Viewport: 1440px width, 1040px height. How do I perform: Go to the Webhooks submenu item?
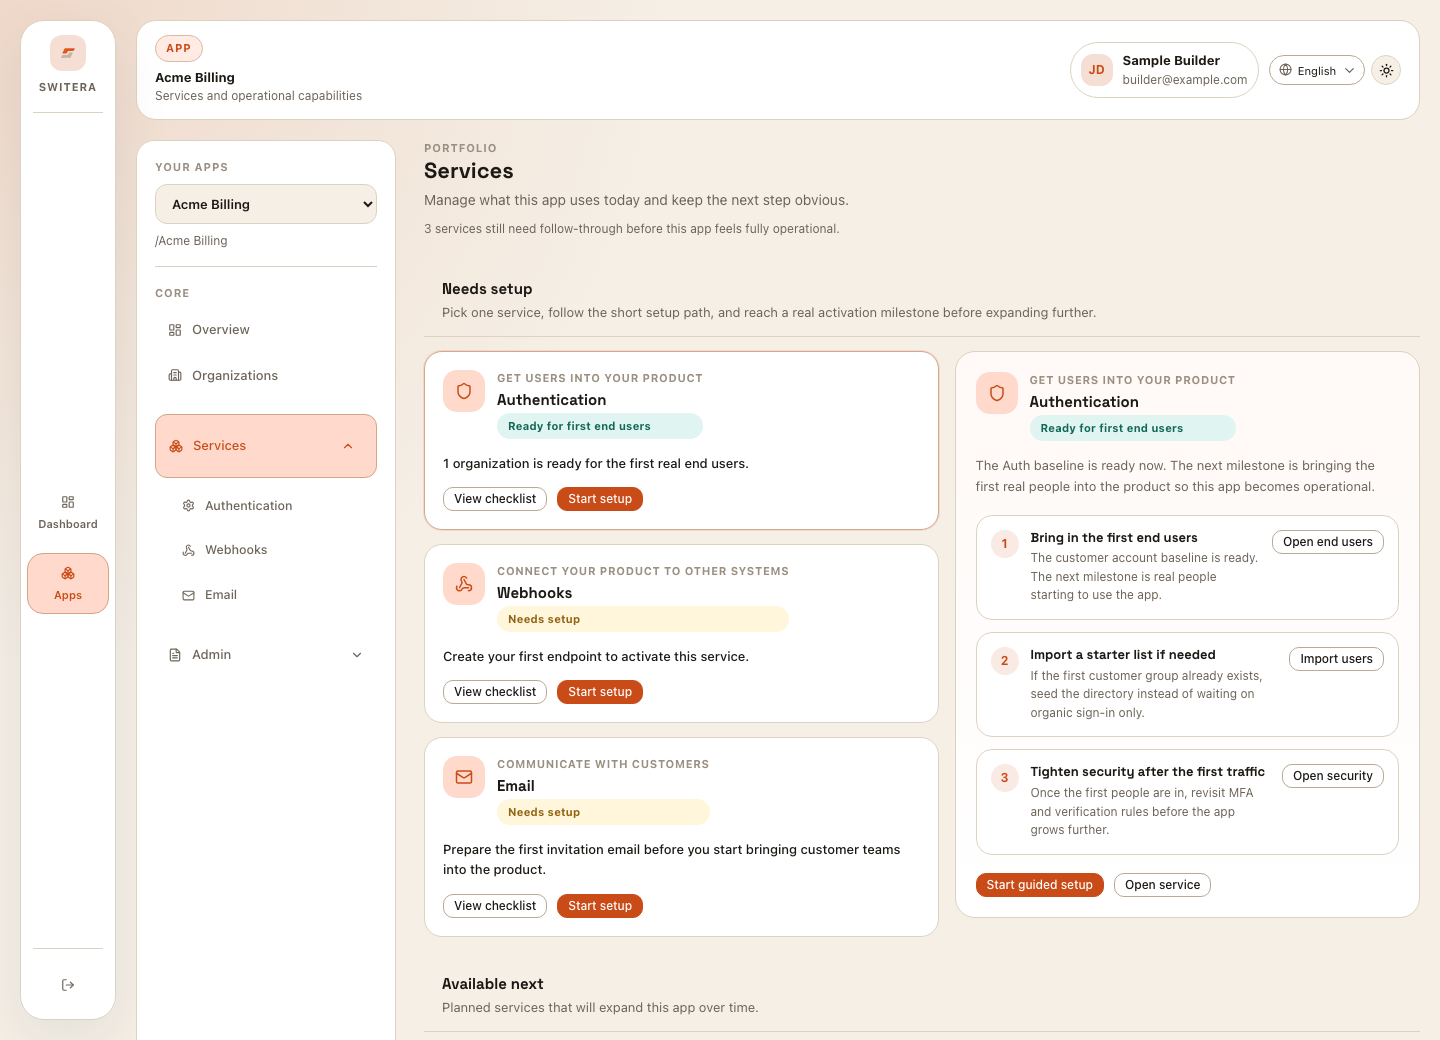tap(272, 550)
